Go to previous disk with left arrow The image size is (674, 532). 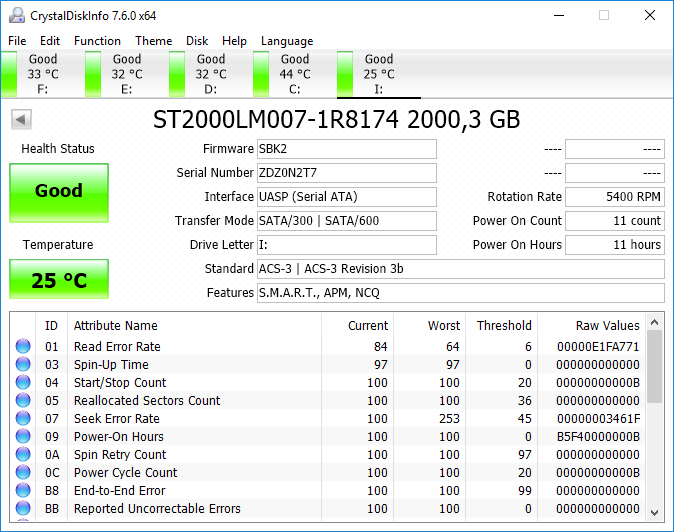coord(21,119)
